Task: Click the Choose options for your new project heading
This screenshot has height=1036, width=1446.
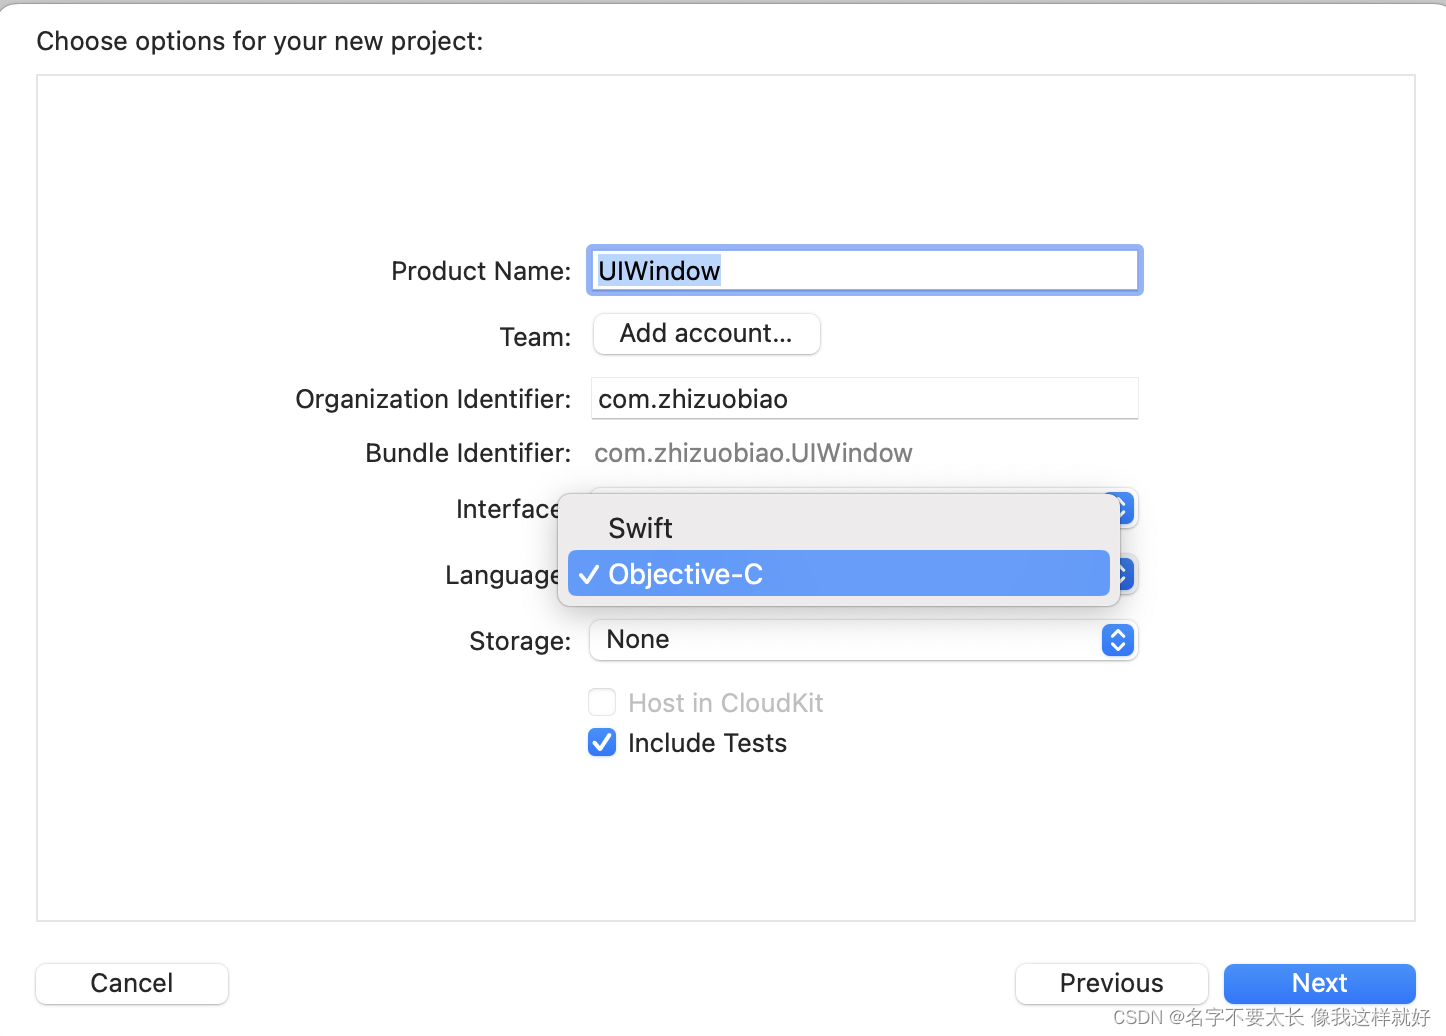Action: coord(259,41)
